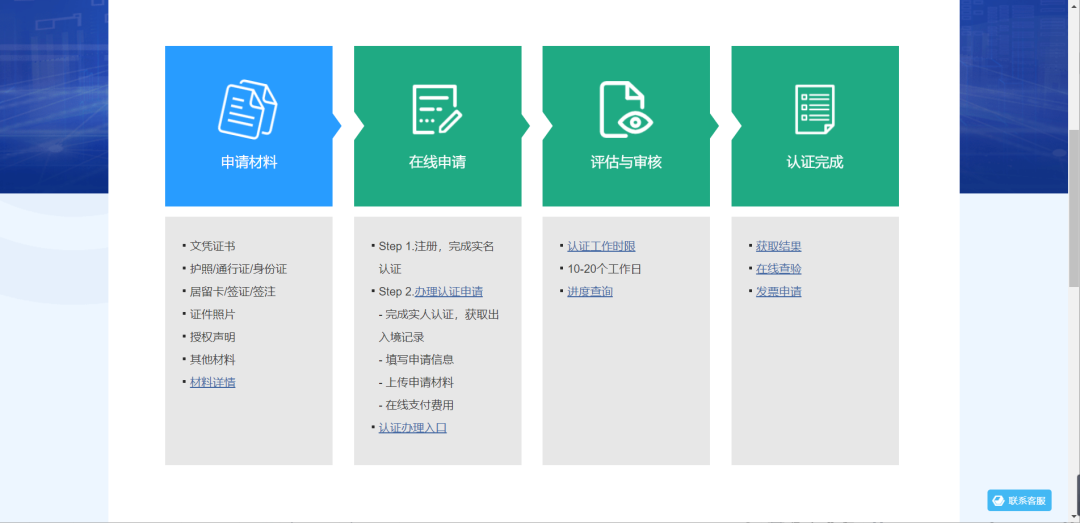Viewport: 1080px width, 523px height.
Task: Click the page vertical scrollbar thumb
Action: 1074,208
